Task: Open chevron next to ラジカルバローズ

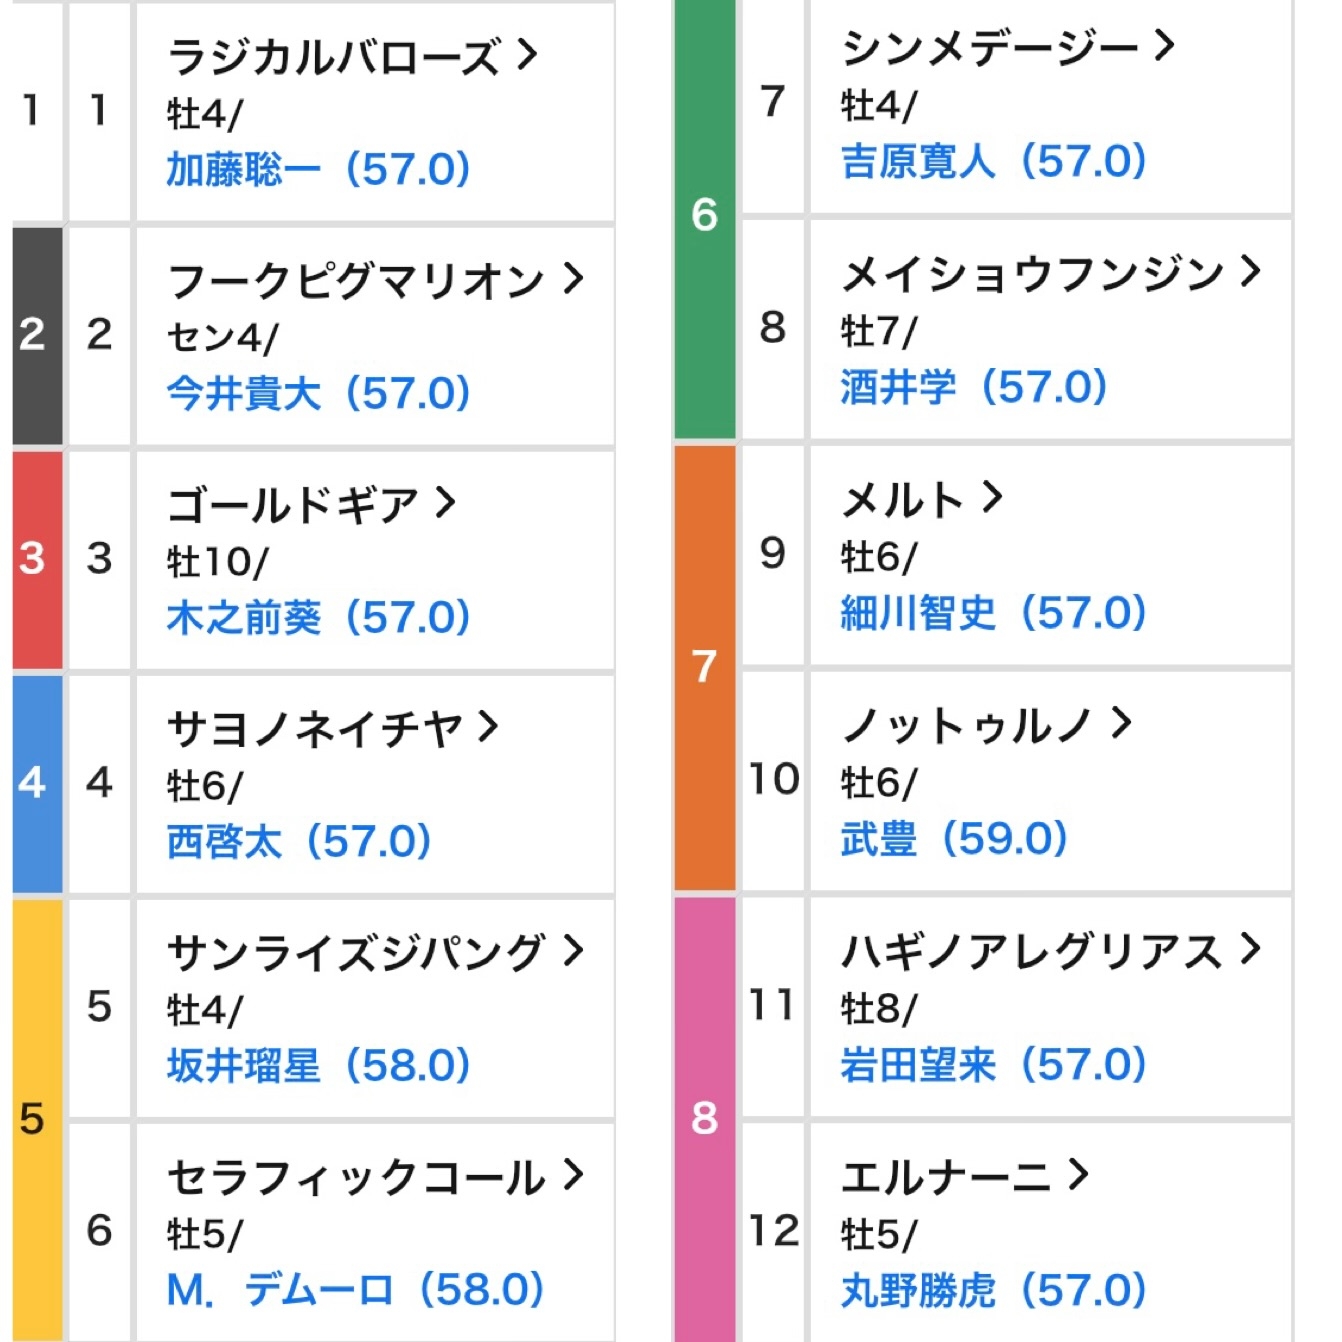Action: 528,54
